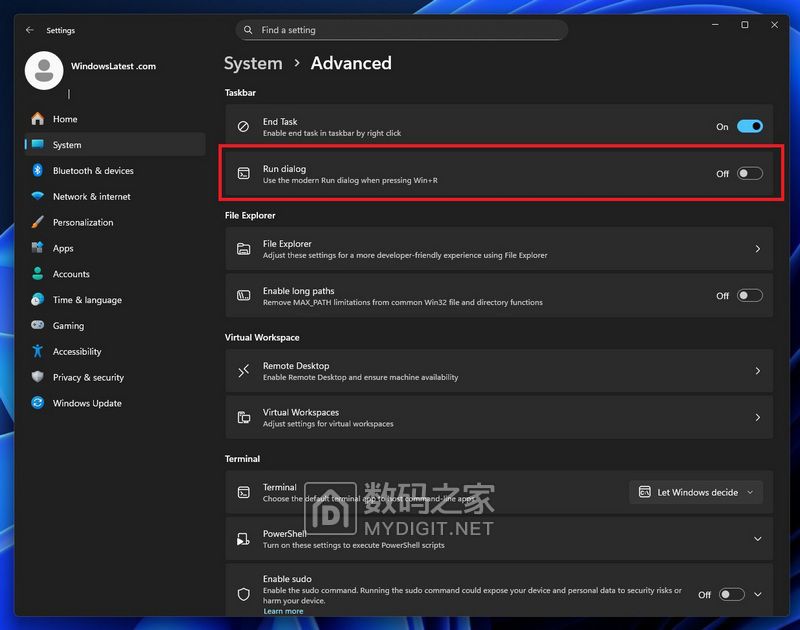Click the Terminal section heading
Screen dimensions: 800x630
pos(242,459)
